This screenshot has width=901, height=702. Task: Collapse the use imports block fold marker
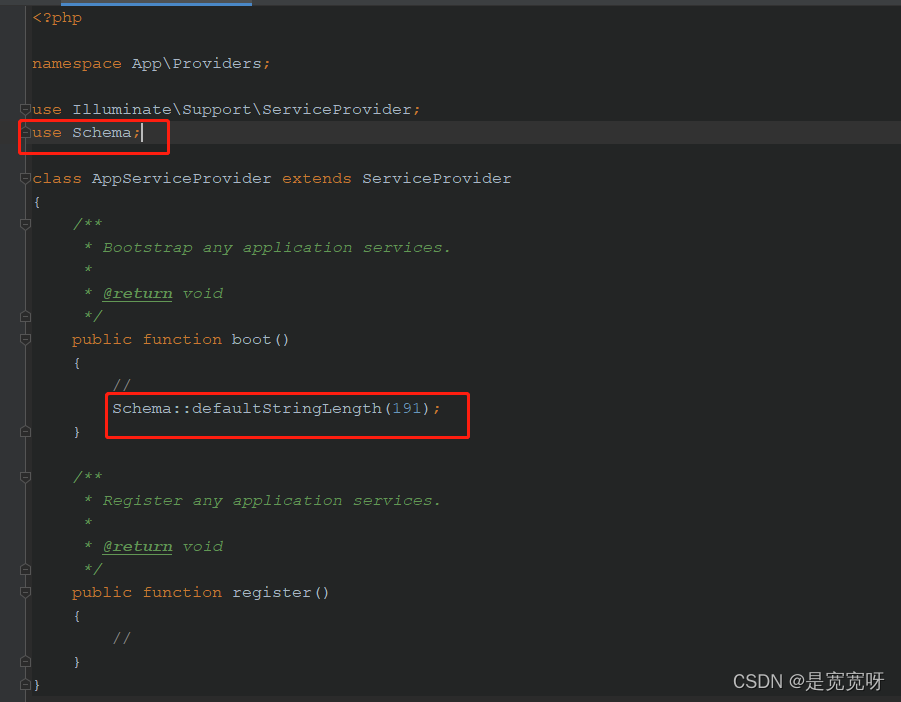pos(25,109)
